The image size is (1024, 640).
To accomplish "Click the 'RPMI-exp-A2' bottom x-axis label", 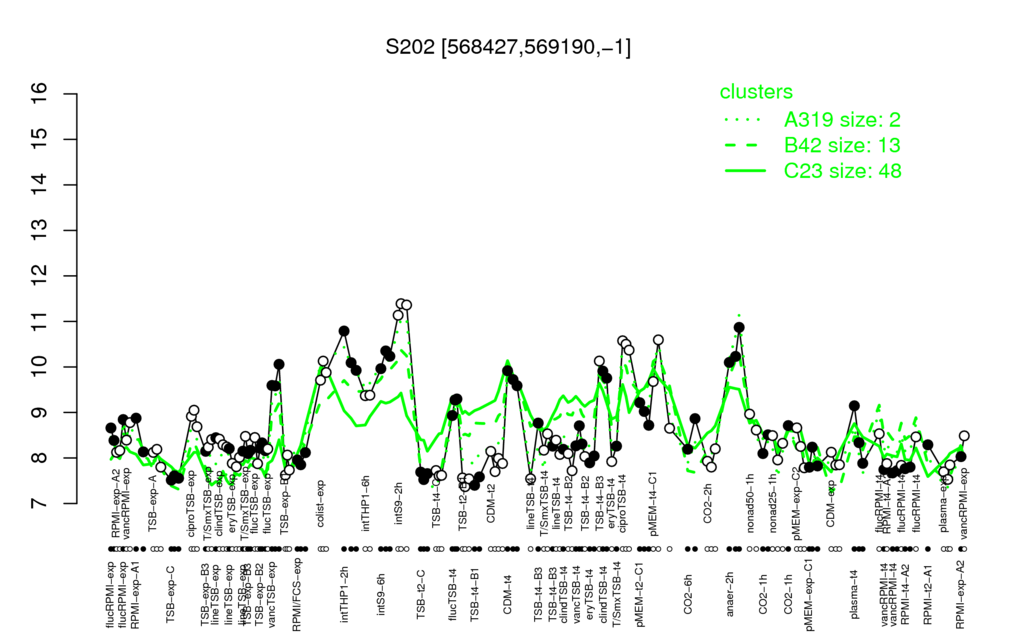I will (x=960, y=597).
